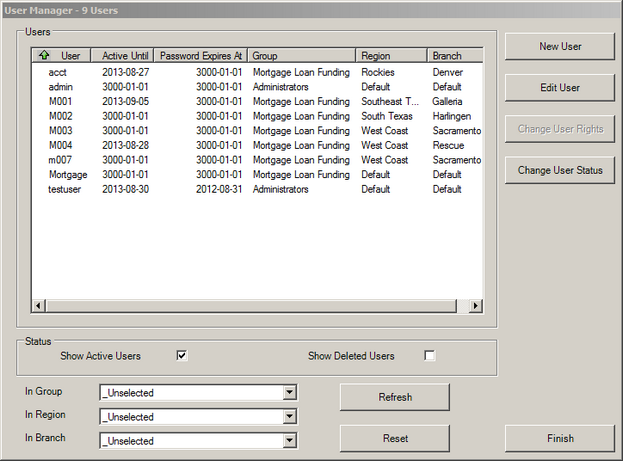Click the 2013-08-28 Active Until date

click(126, 145)
